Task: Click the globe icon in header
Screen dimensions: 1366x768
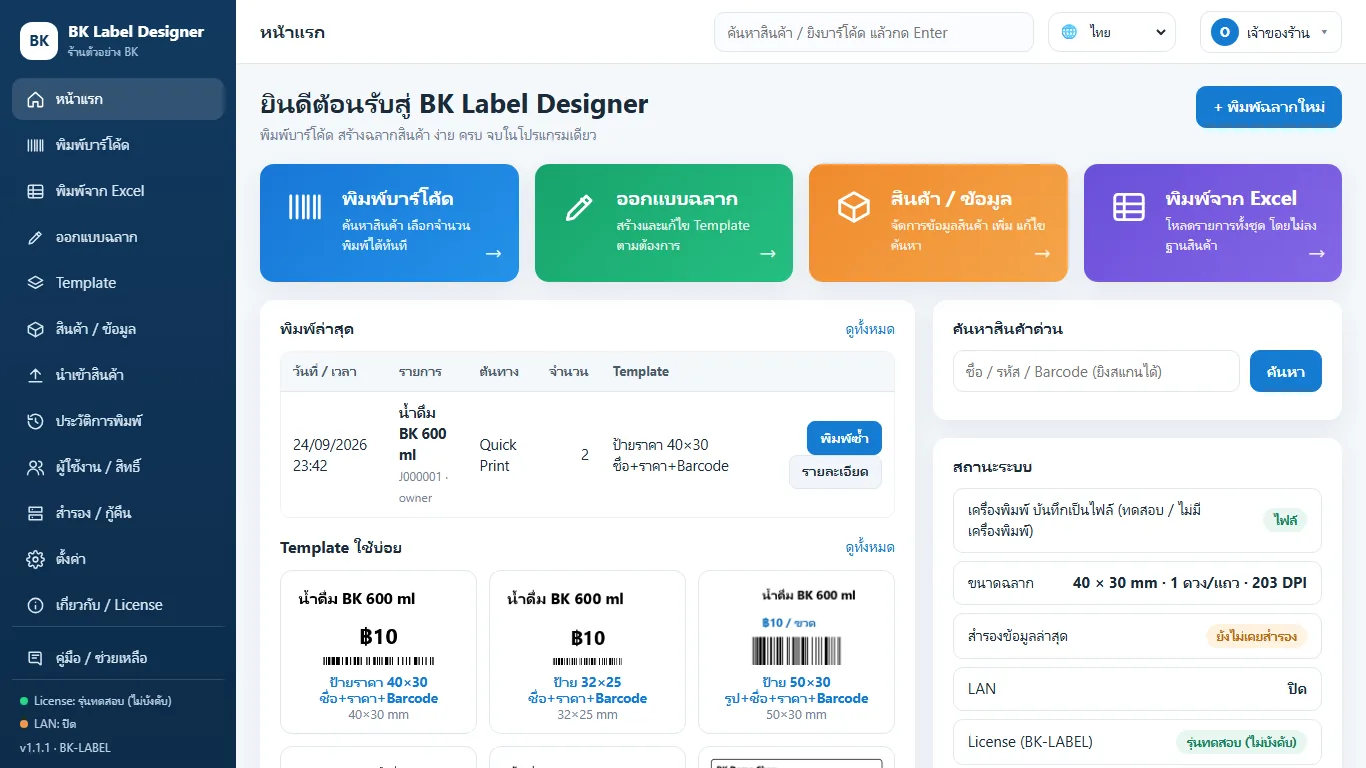Action: 1070,32
